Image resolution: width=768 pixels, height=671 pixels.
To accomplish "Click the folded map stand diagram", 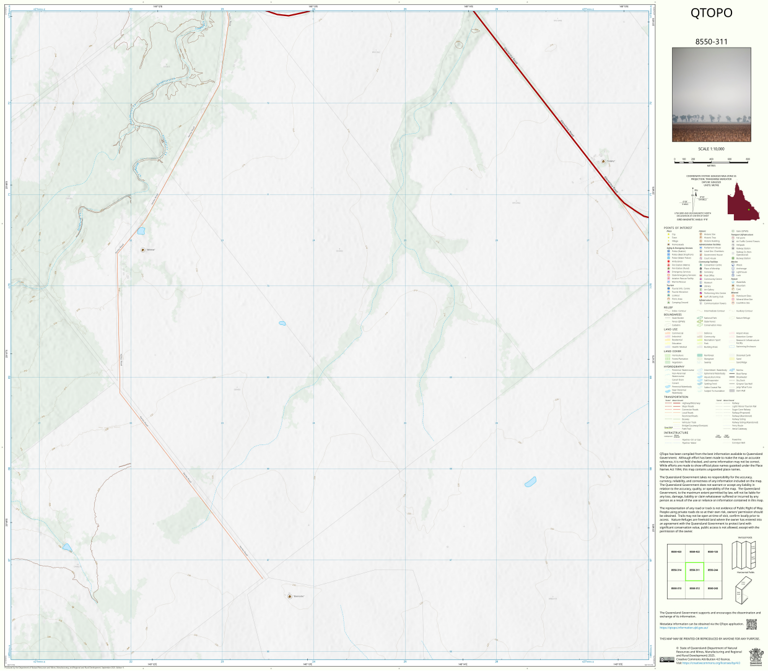I will [x=743, y=590].
